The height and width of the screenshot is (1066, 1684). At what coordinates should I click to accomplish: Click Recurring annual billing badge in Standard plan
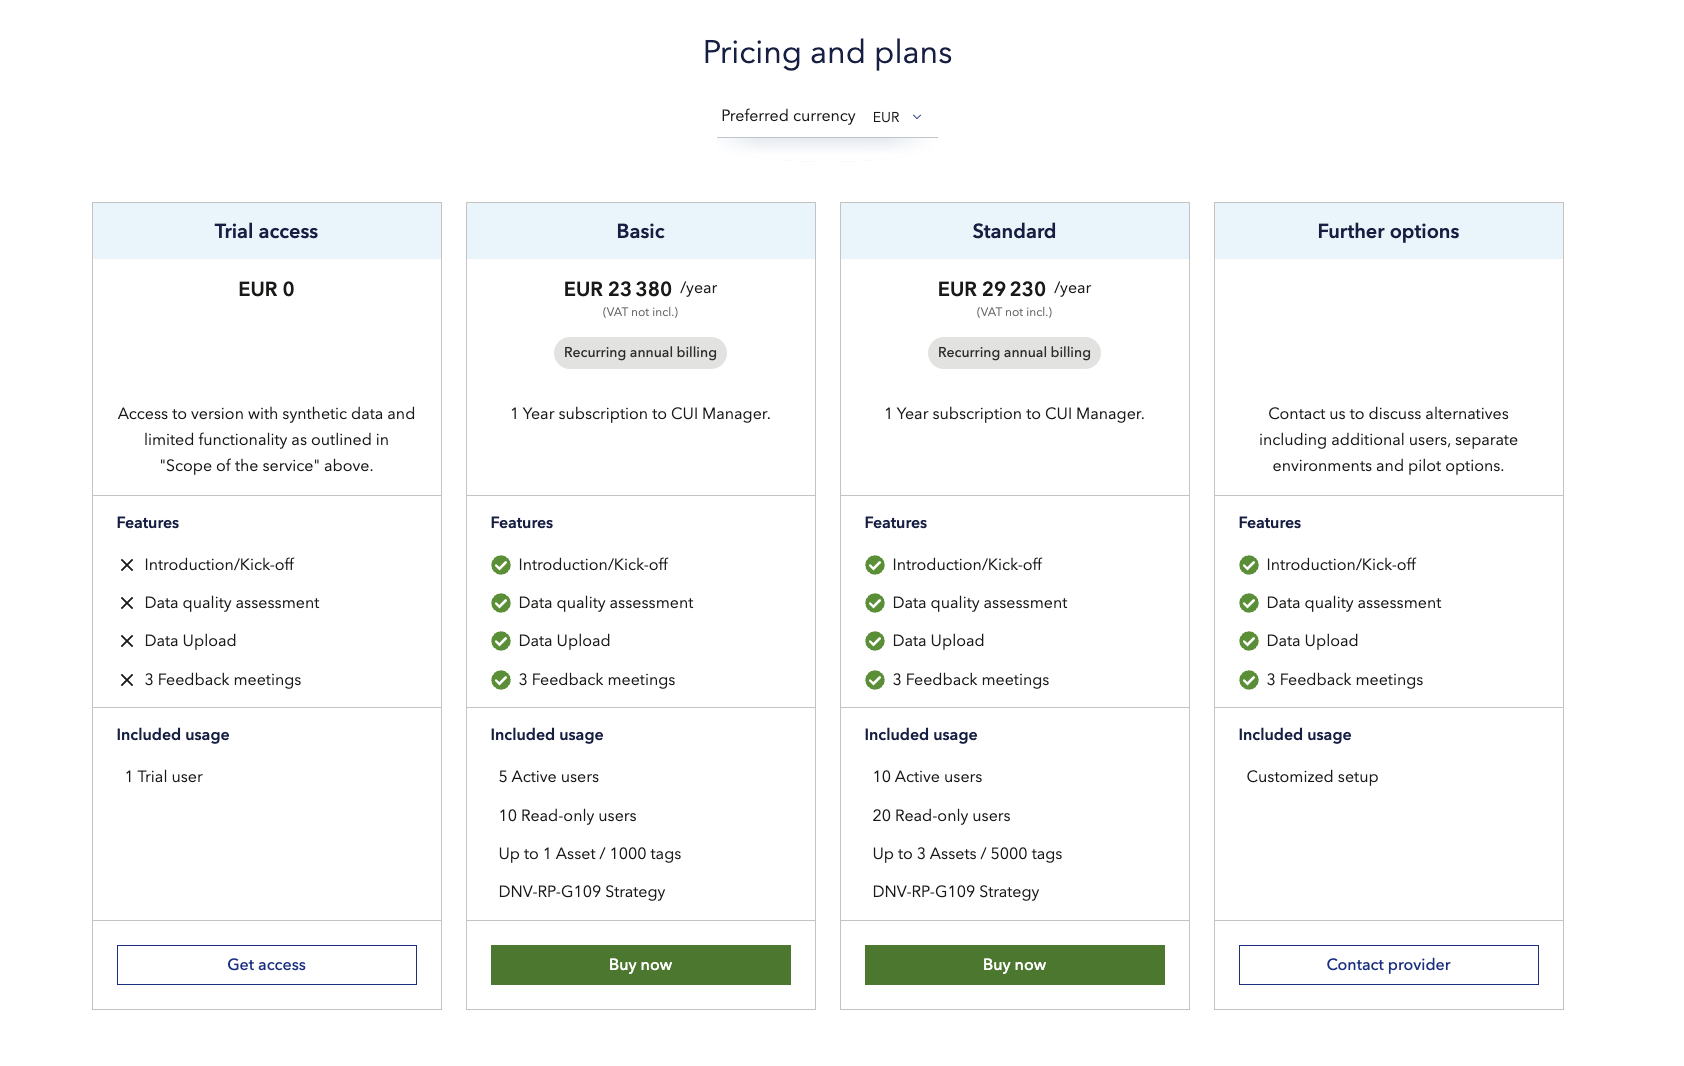coord(1014,353)
